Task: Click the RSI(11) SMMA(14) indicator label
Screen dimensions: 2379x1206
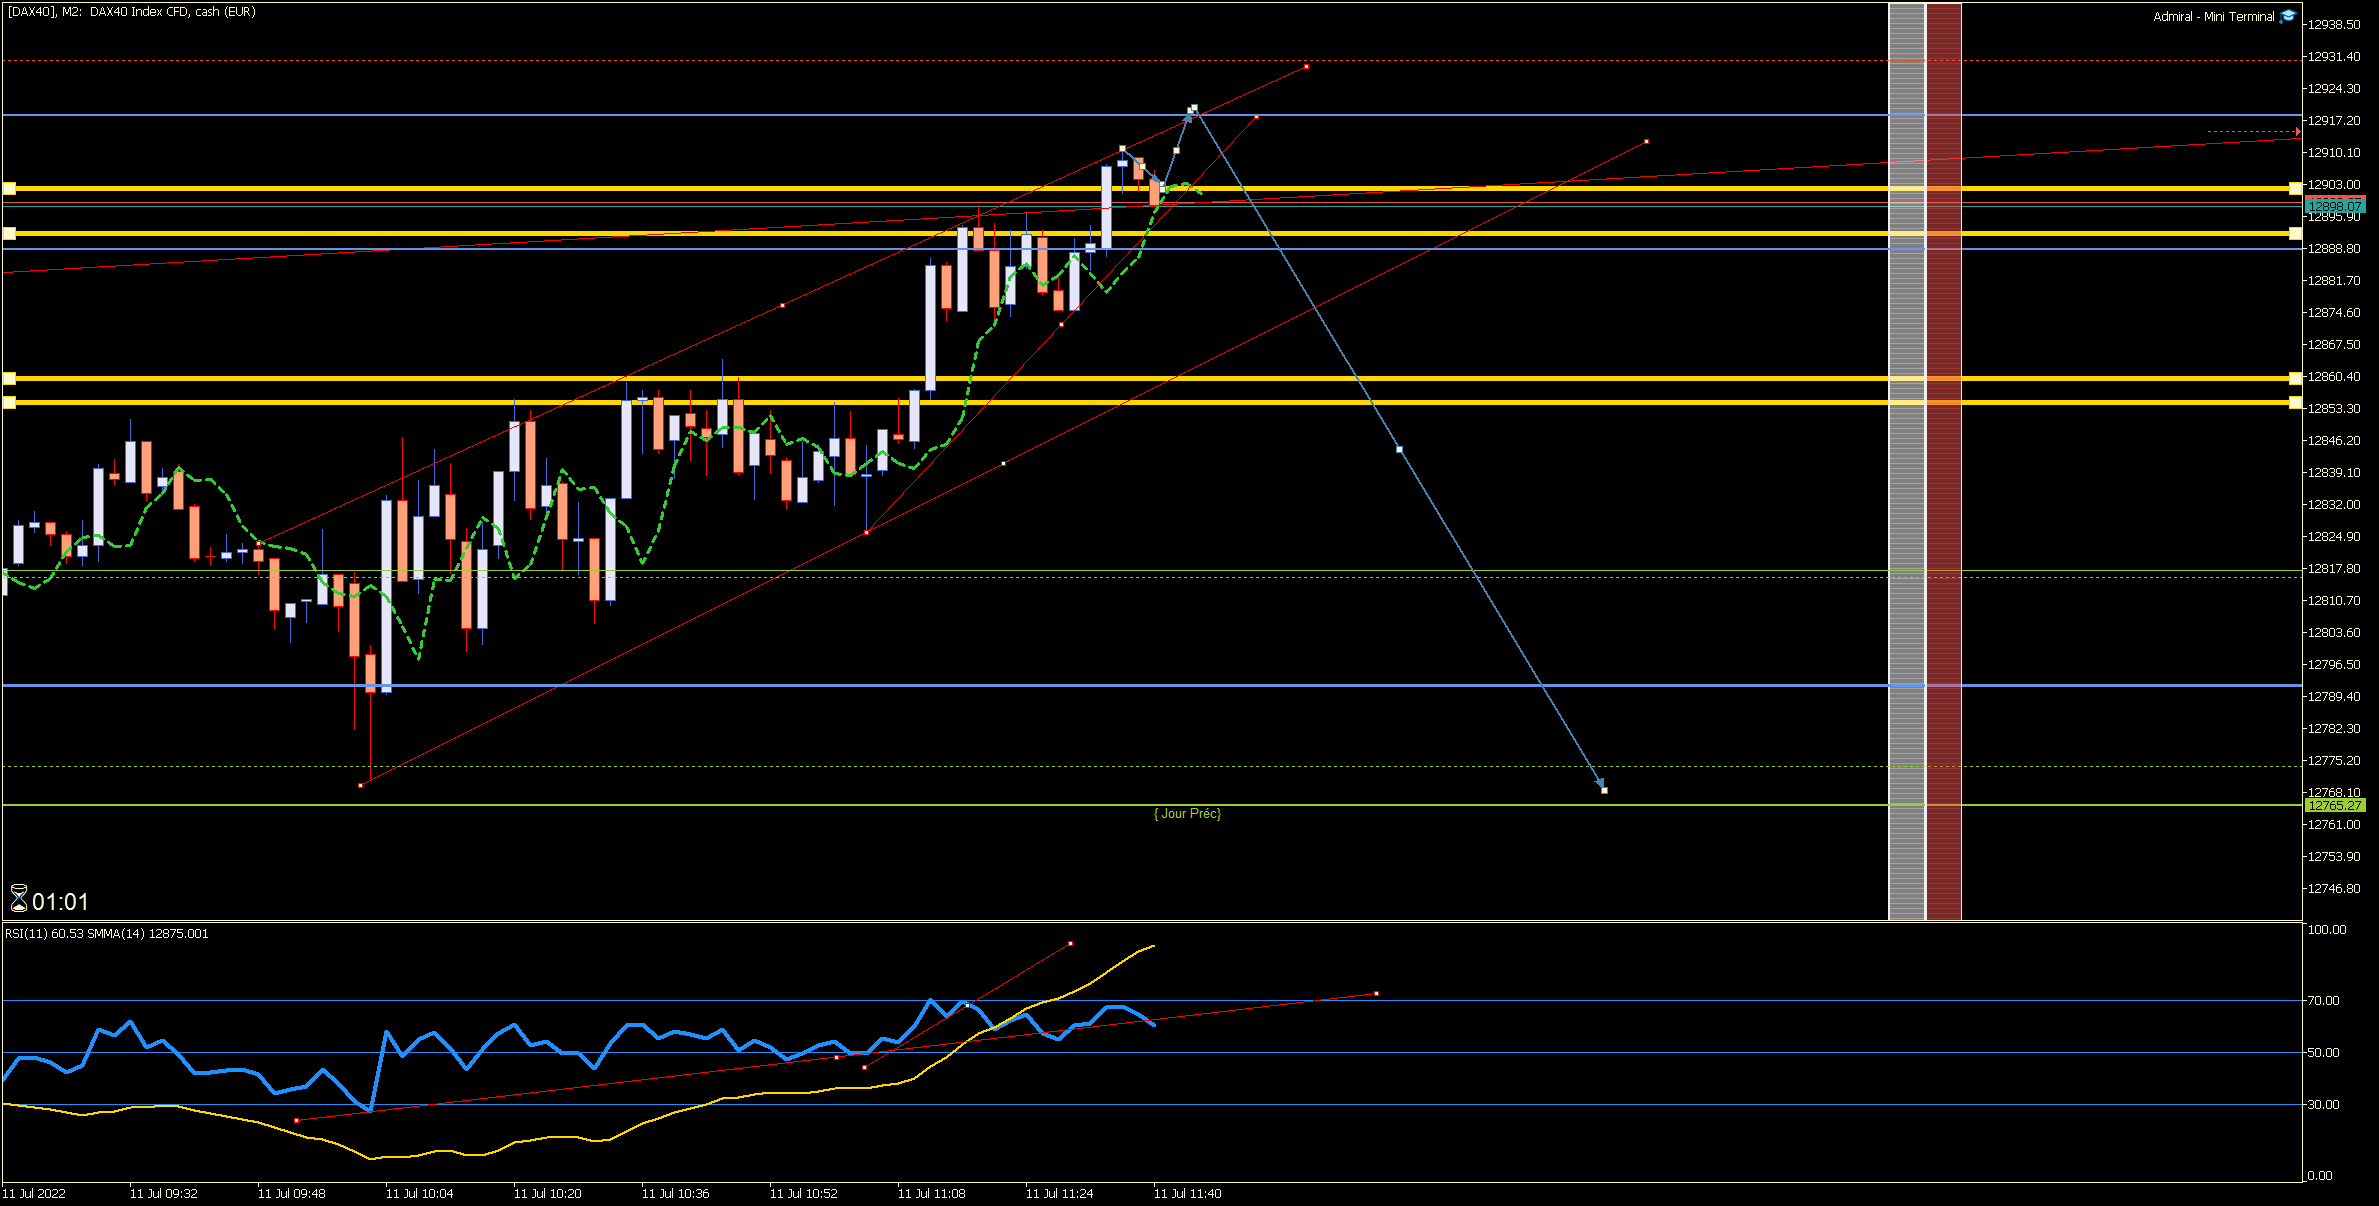Action: point(107,934)
